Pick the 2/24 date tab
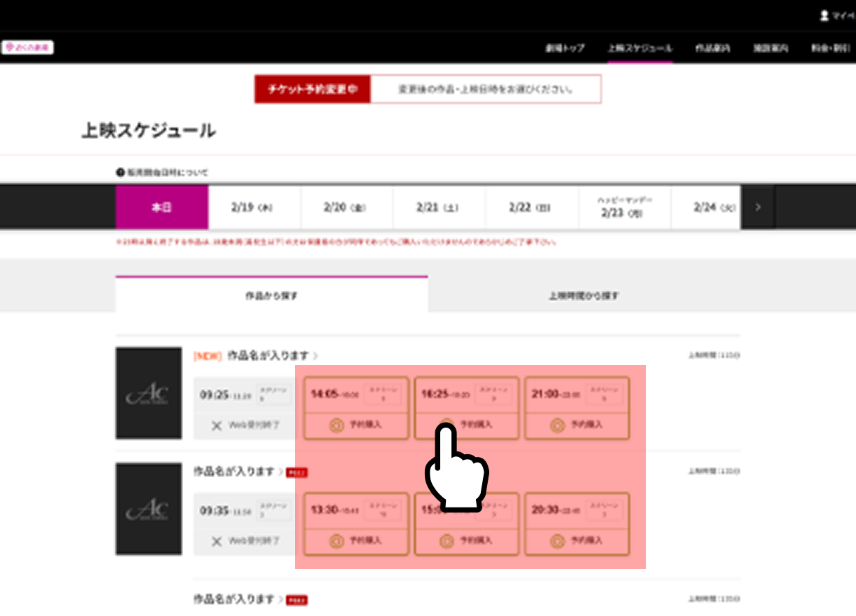The height and width of the screenshot is (616, 856). [706, 207]
